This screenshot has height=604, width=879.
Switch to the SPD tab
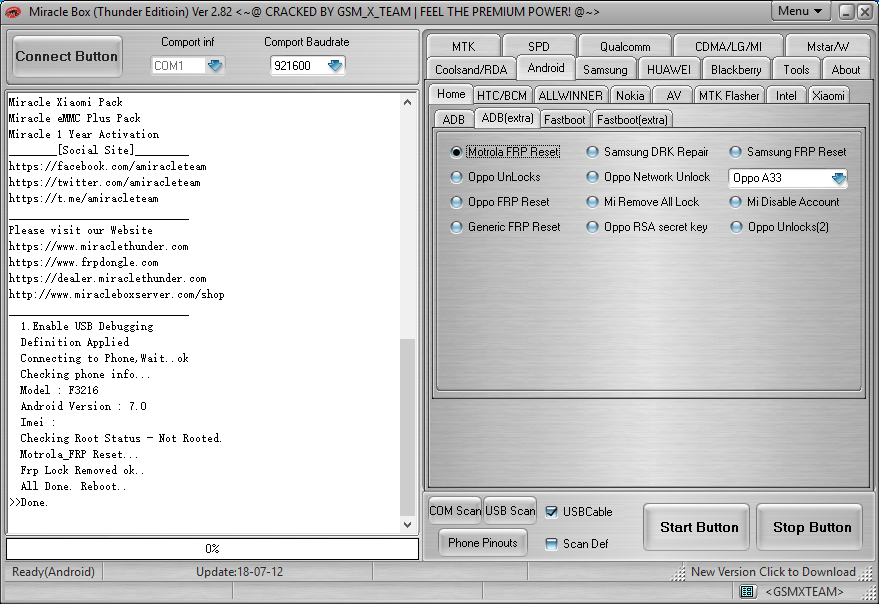[x=539, y=46]
